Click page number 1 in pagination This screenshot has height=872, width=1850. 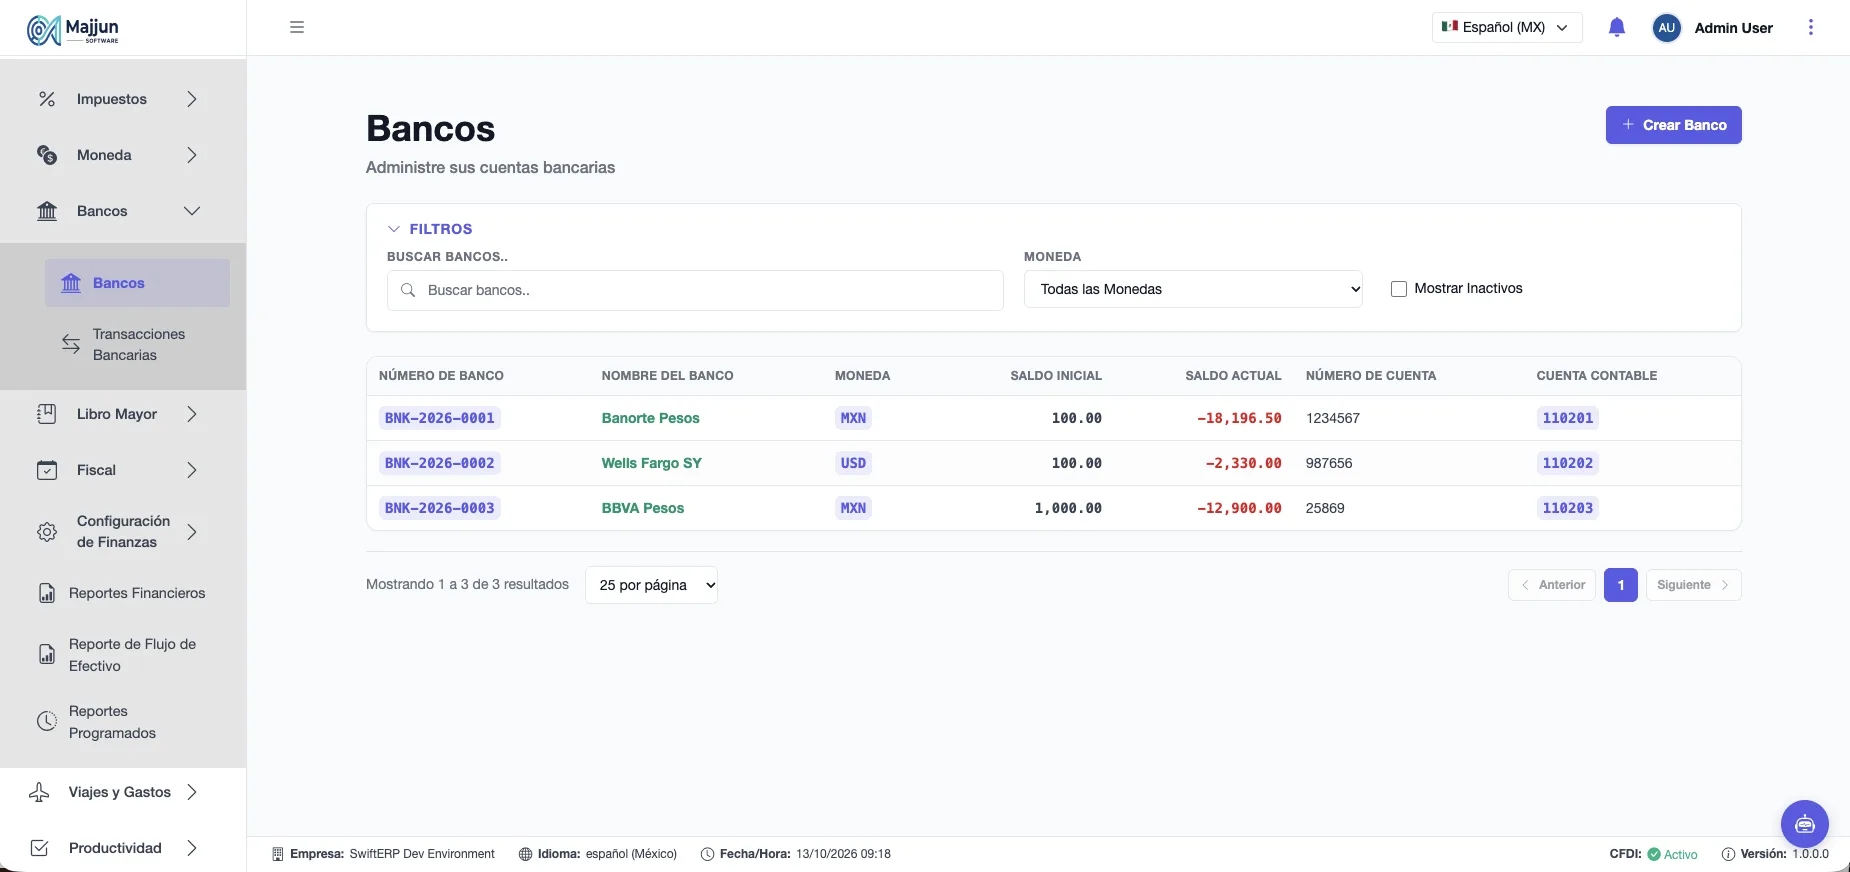[1620, 585]
